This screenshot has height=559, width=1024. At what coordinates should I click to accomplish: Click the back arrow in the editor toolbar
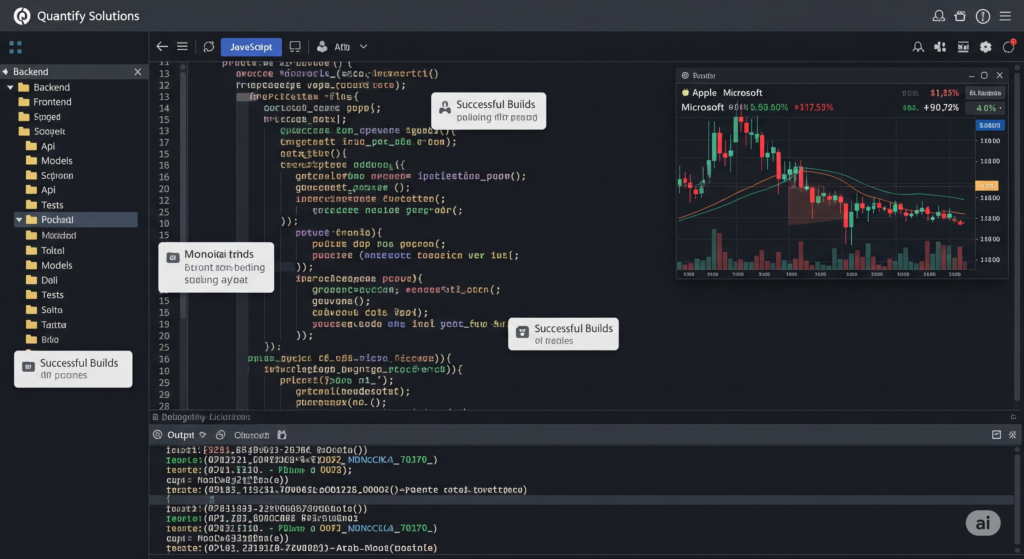[x=162, y=46]
